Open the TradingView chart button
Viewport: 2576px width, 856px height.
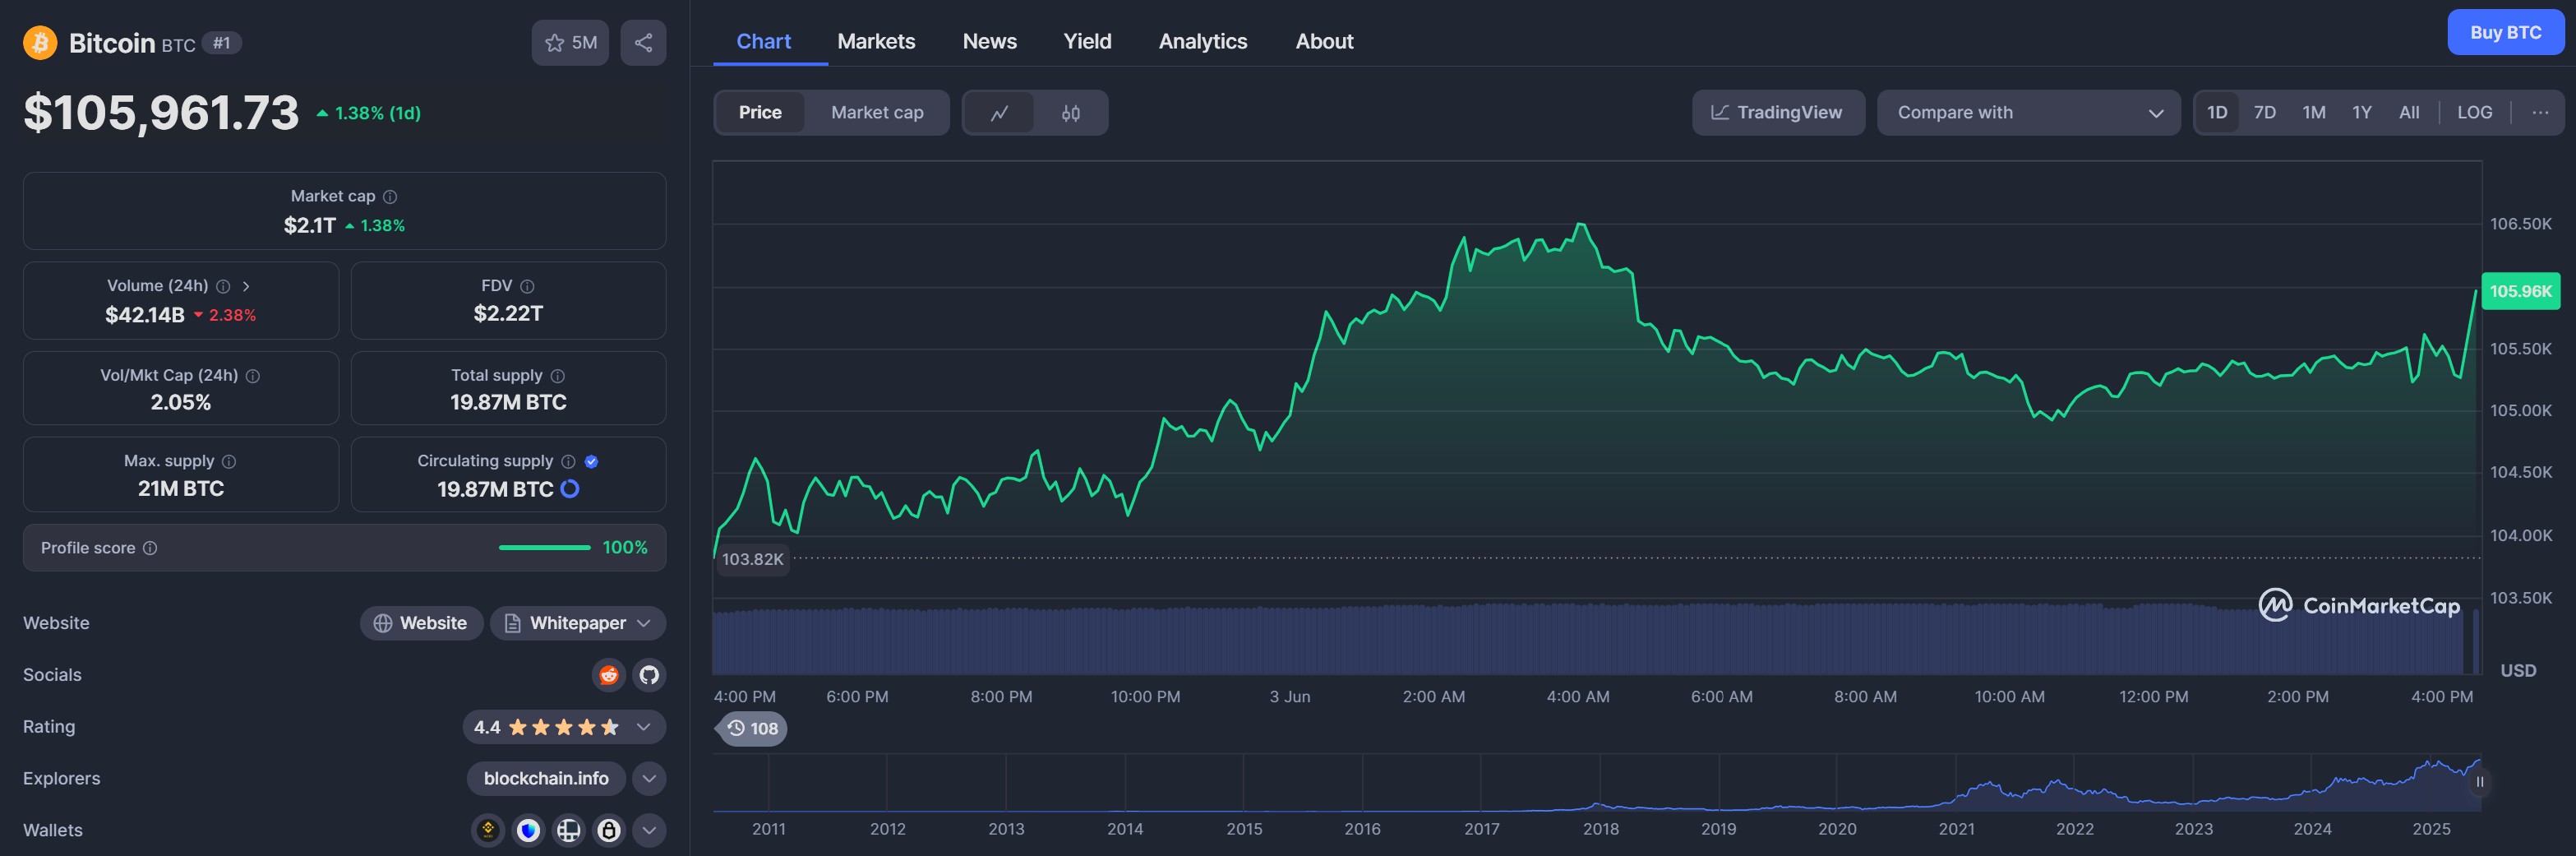coord(1778,113)
